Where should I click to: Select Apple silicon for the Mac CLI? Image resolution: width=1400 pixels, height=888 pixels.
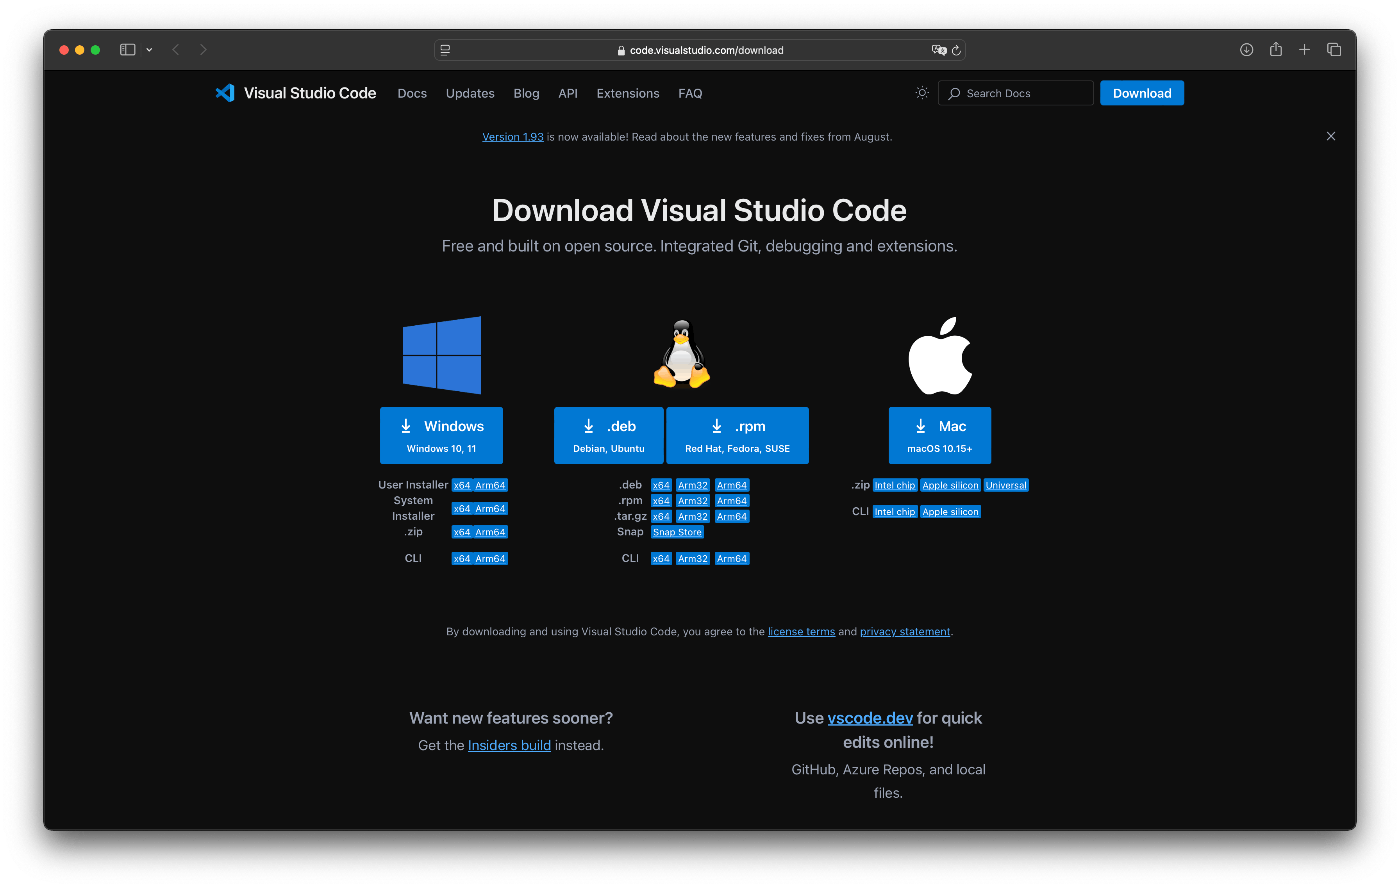pos(950,512)
